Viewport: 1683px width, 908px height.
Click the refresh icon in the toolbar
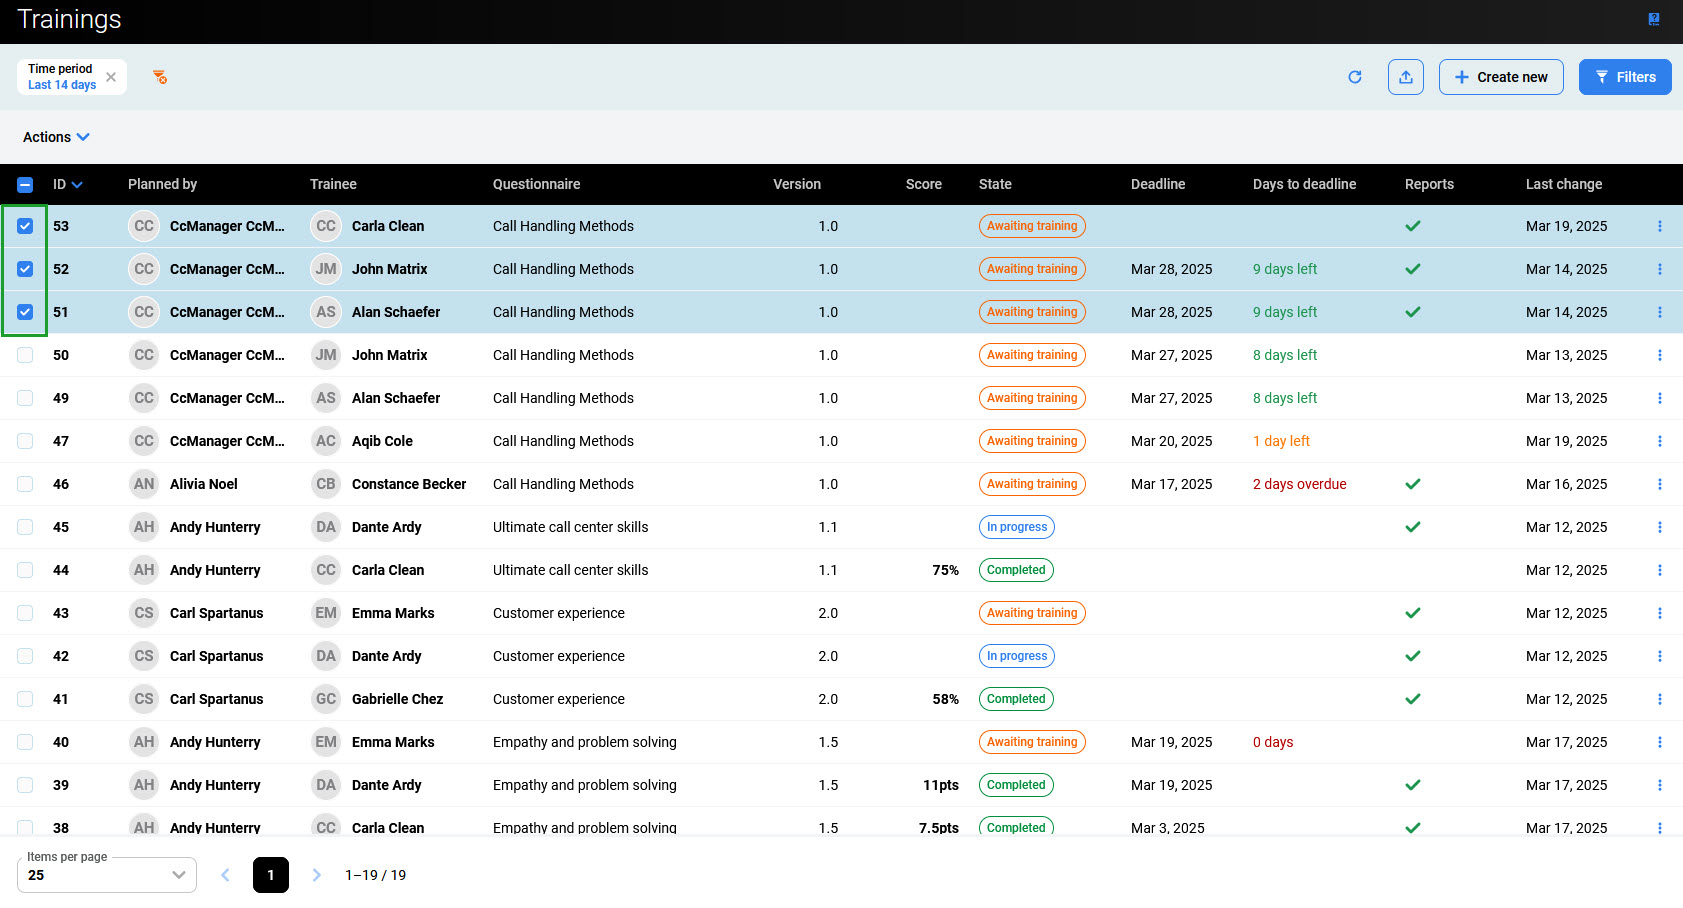pos(1355,77)
